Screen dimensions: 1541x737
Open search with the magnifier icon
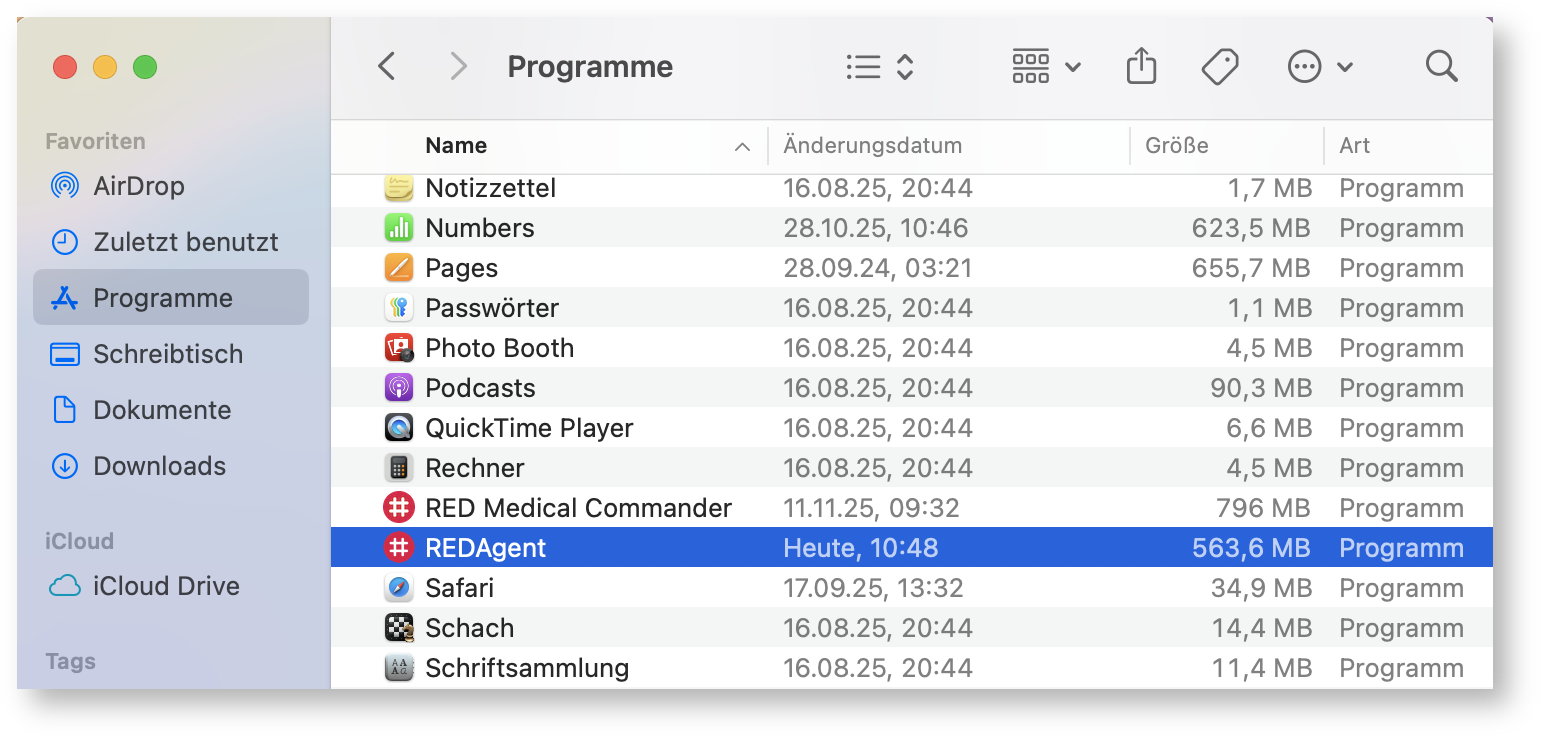1441,67
